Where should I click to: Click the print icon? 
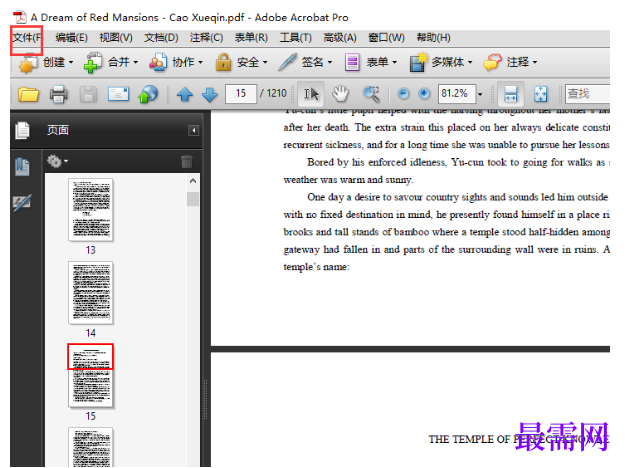58,94
